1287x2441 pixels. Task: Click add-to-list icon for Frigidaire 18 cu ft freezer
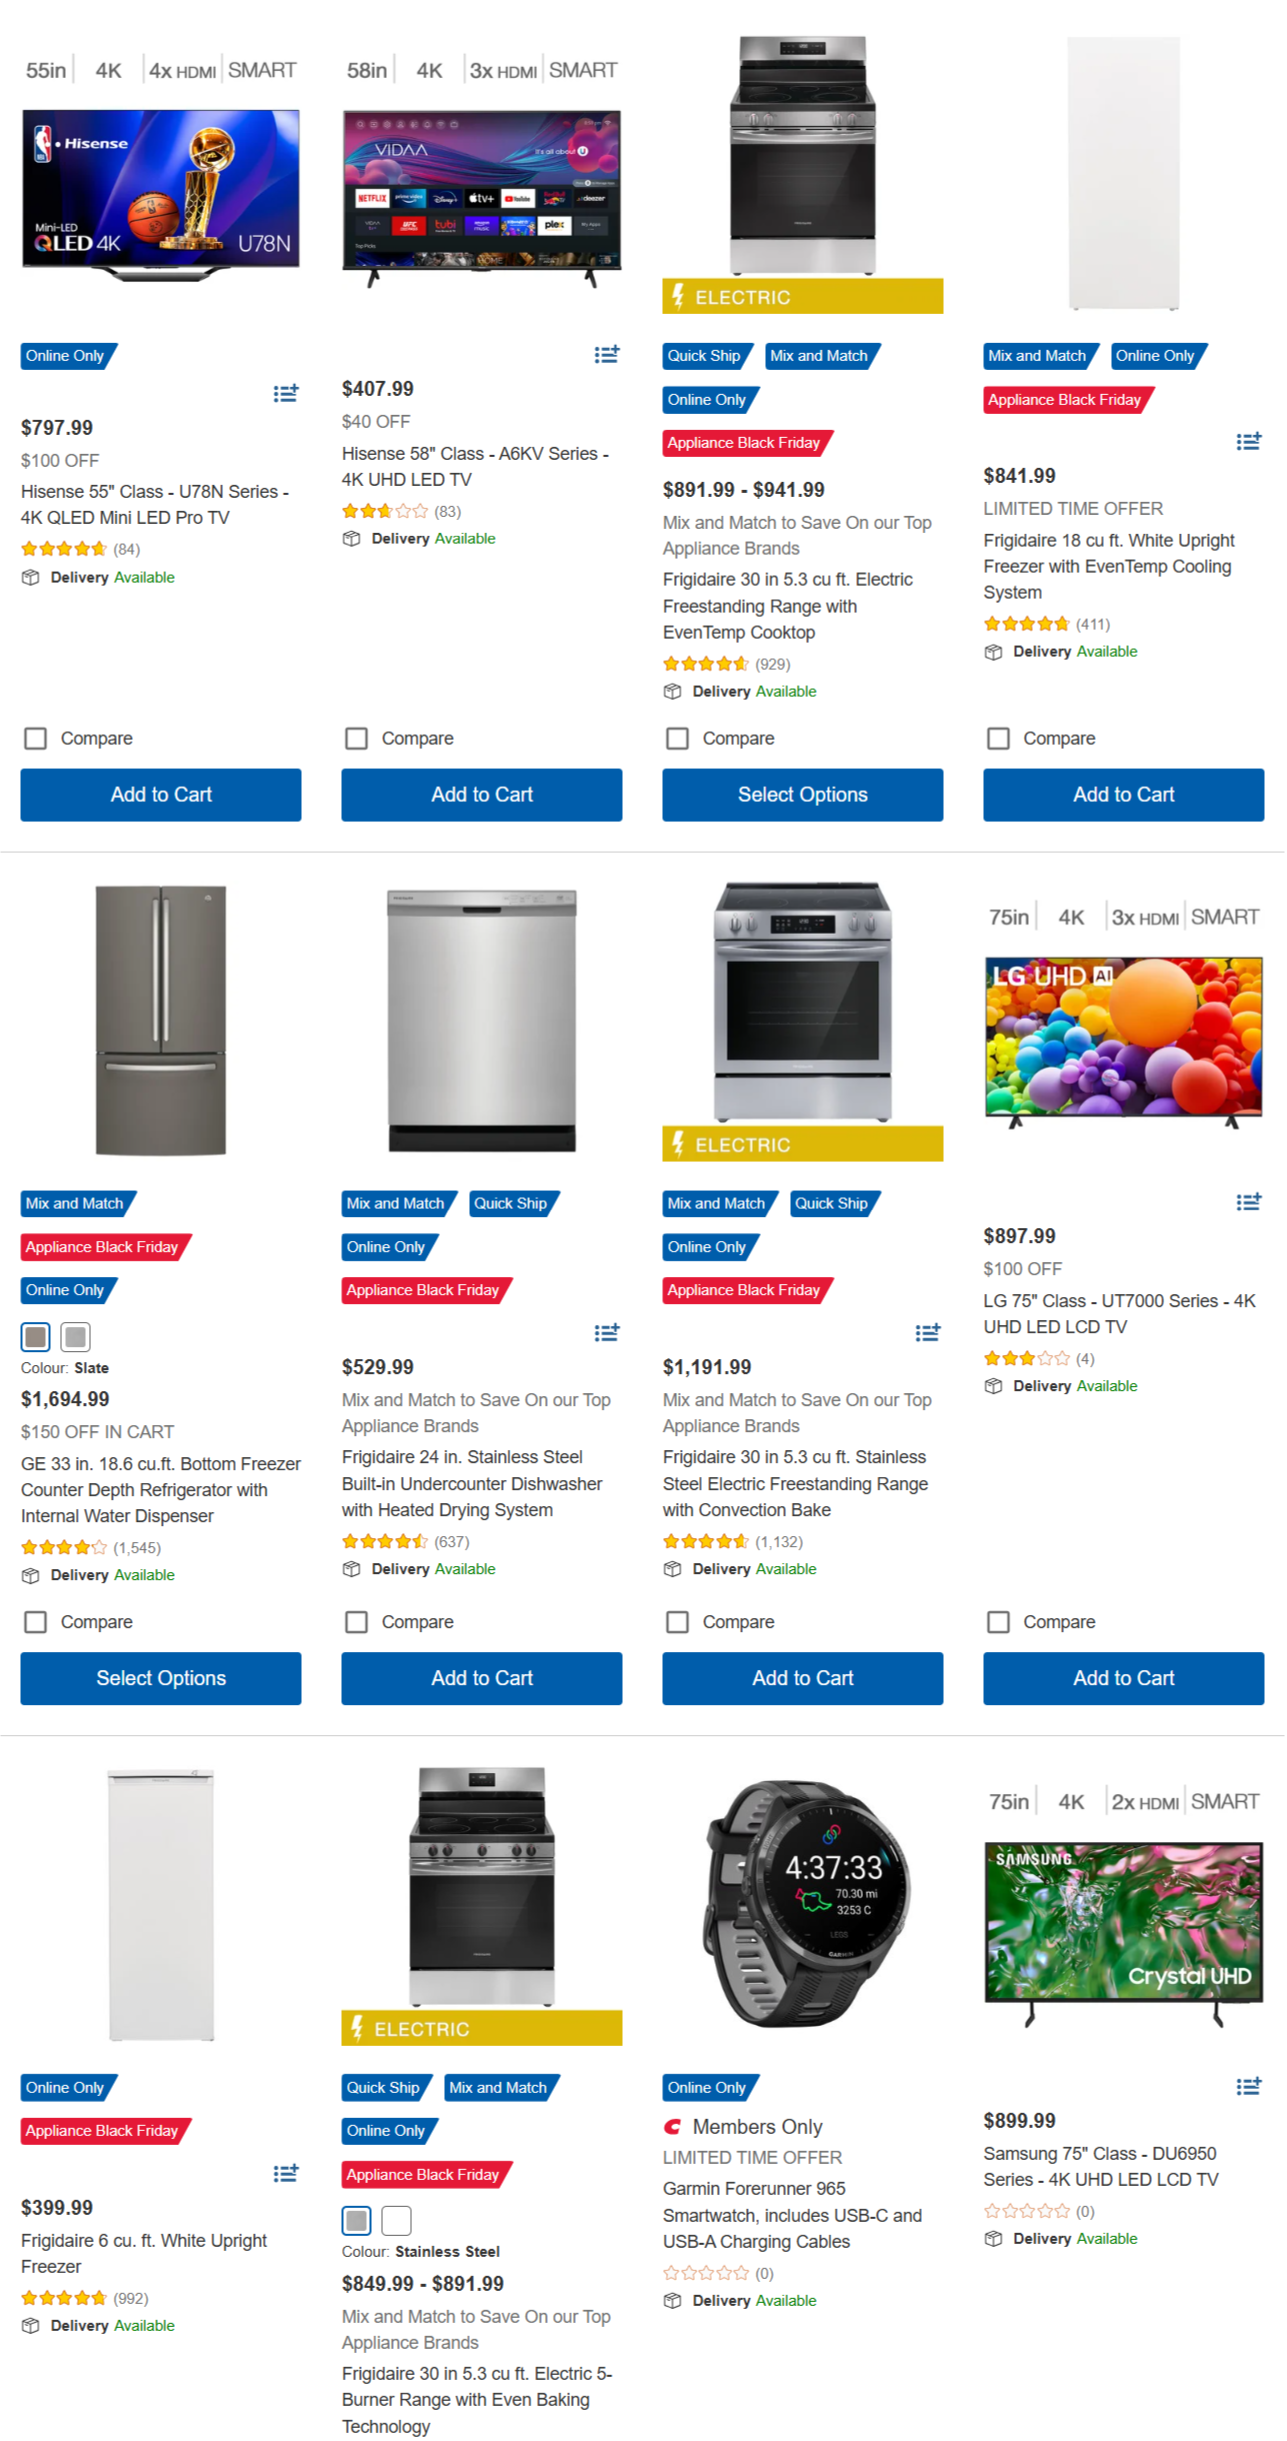click(x=1249, y=441)
